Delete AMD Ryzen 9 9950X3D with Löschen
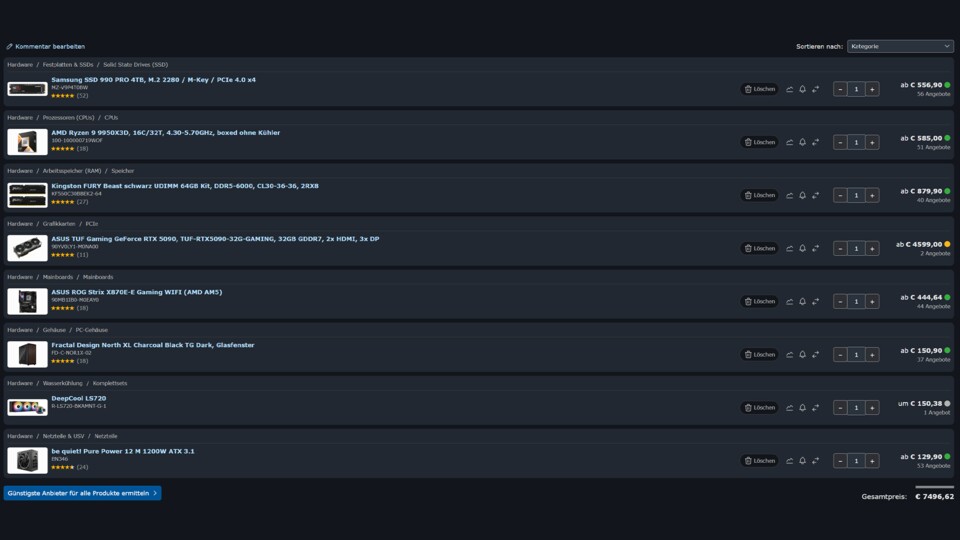960x540 pixels. coord(759,142)
